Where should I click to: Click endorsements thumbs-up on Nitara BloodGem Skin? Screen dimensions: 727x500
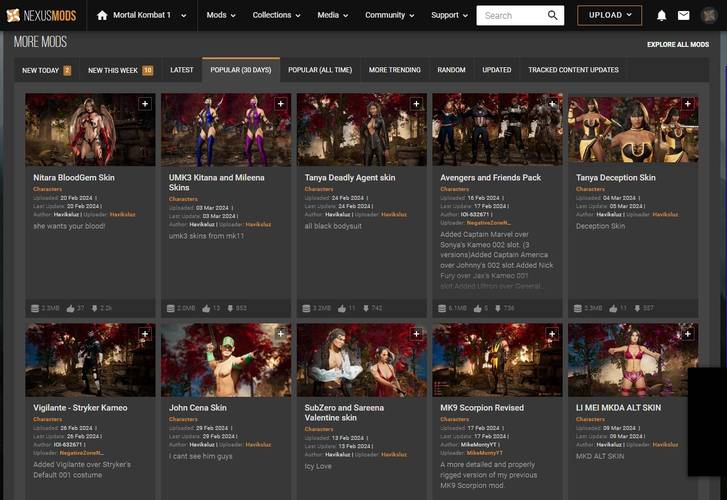tap(70, 308)
